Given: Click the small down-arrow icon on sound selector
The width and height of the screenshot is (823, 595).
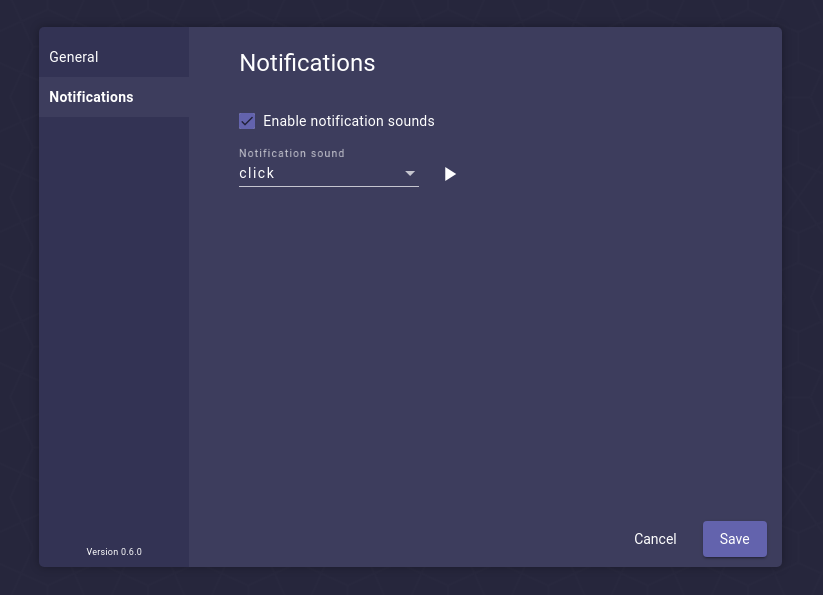Looking at the screenshot, I should [x=410, y=173].
